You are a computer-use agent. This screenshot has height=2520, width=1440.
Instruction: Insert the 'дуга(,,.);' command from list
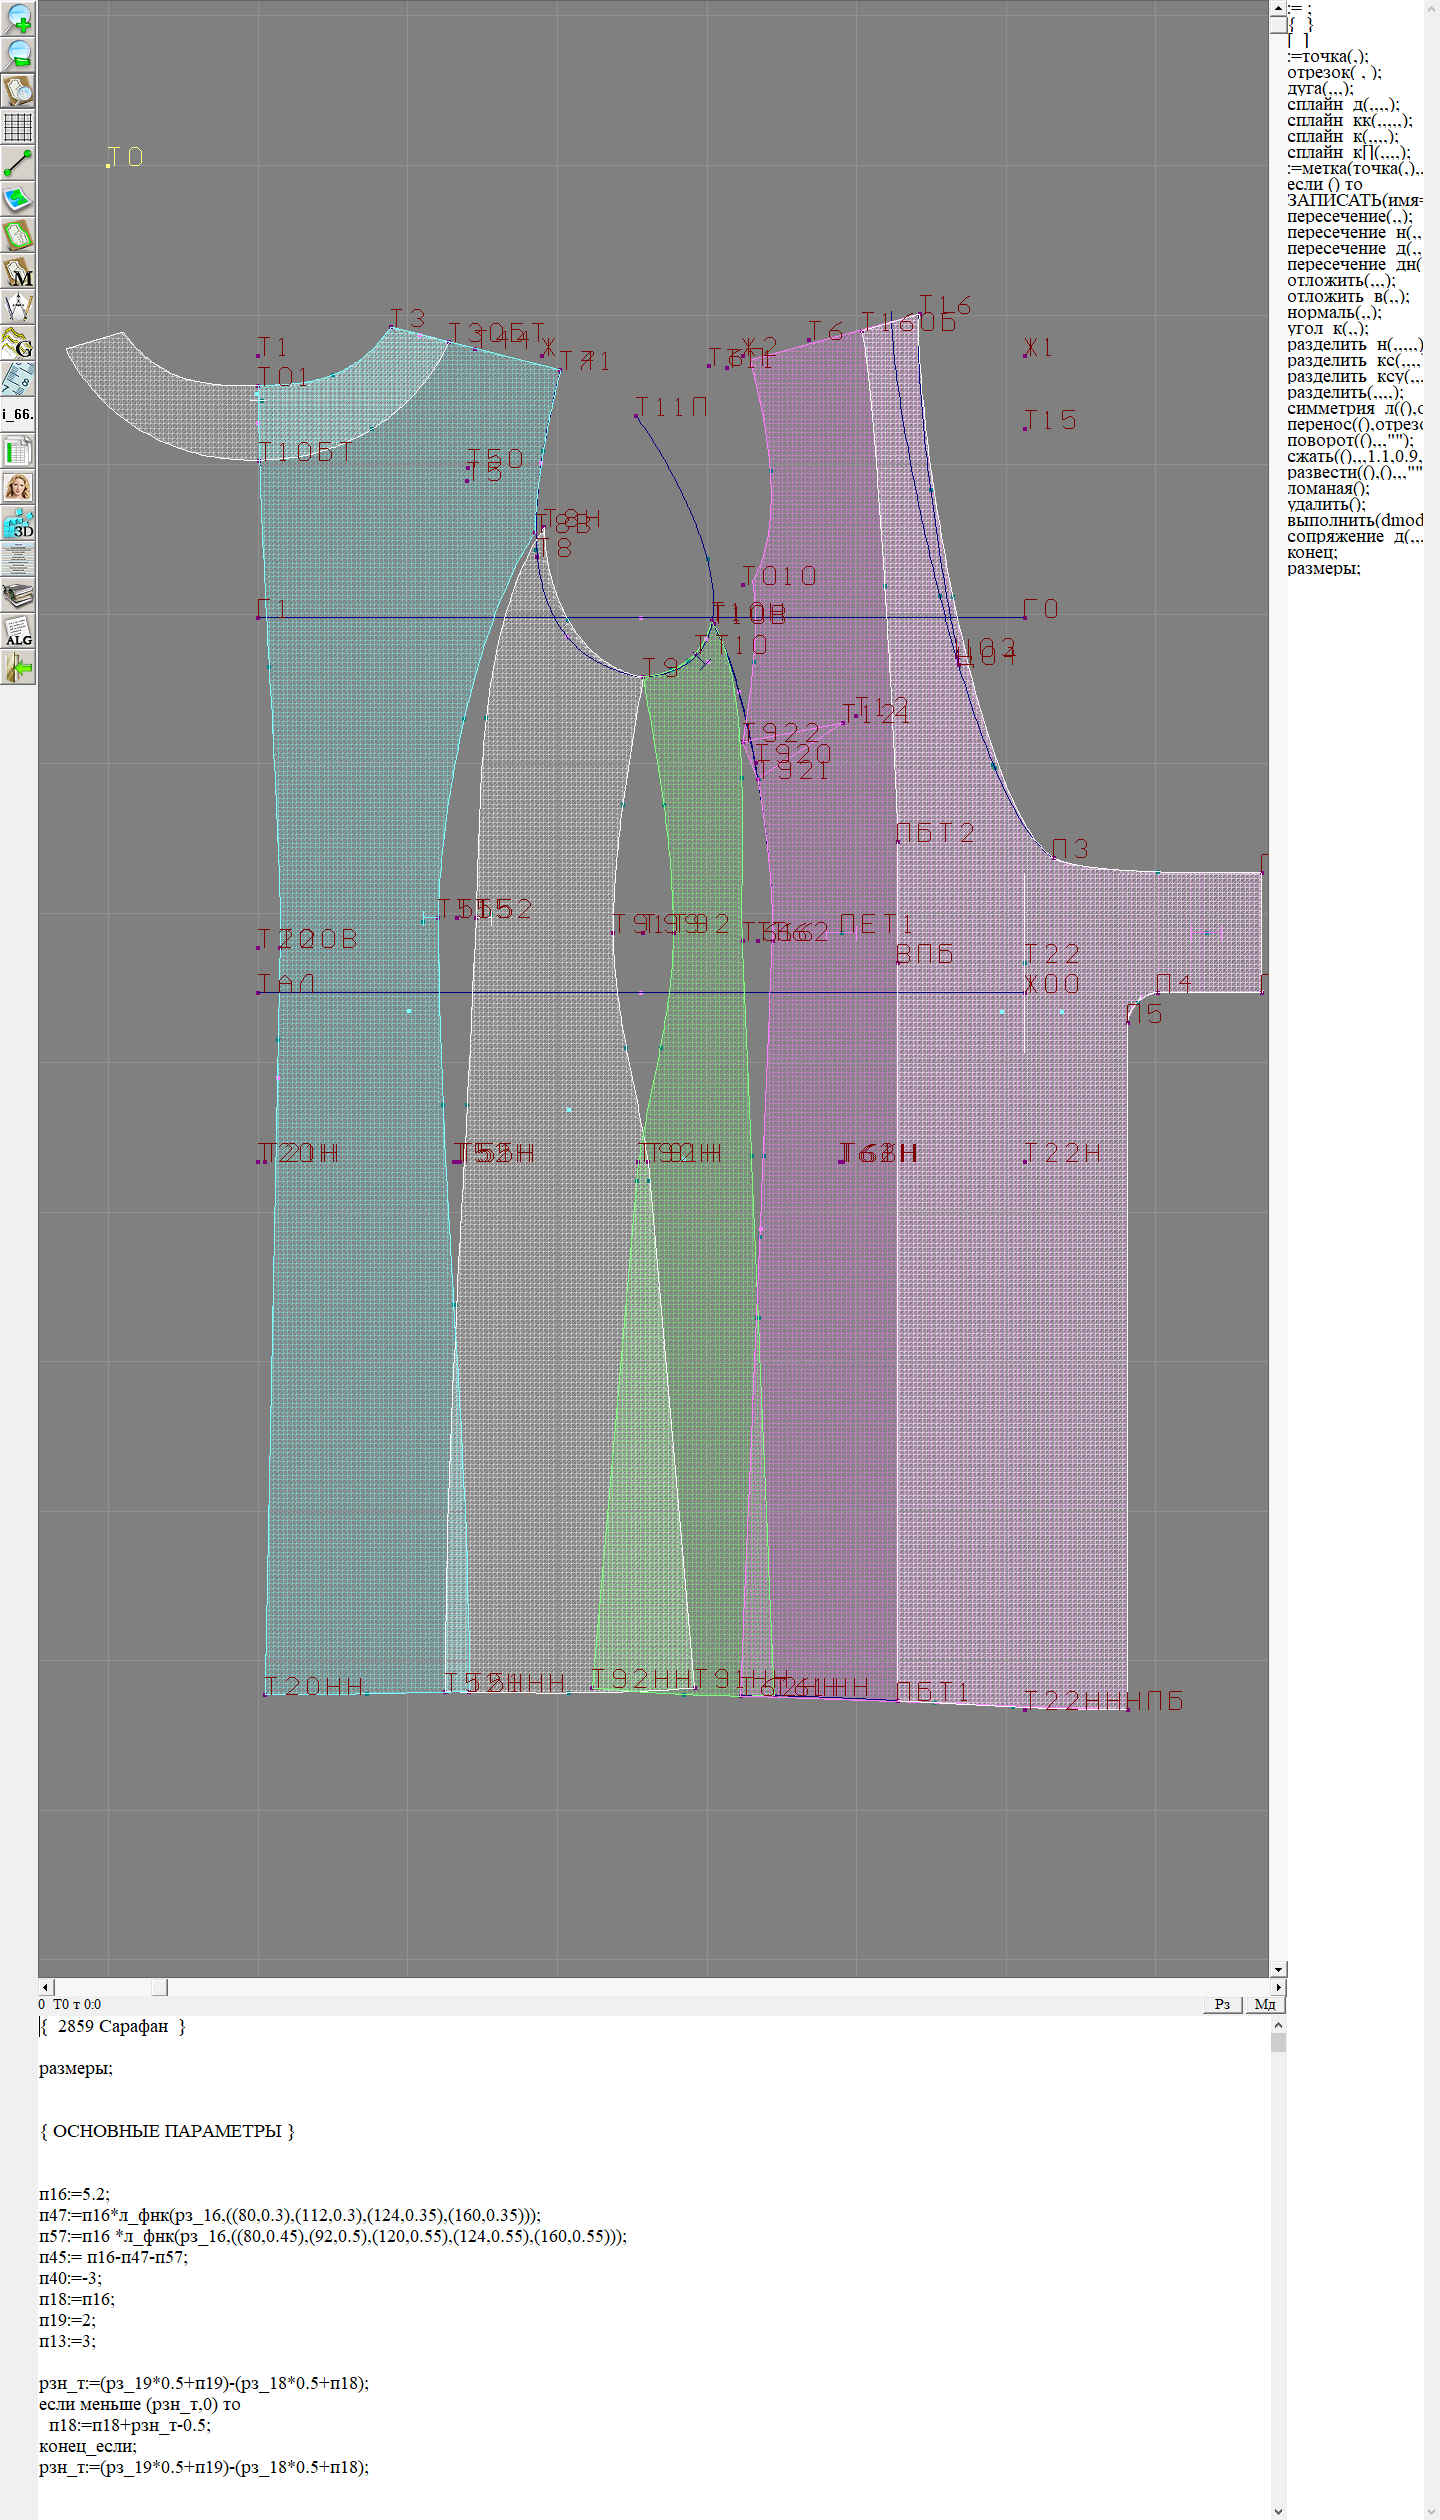click(1320, 89)
